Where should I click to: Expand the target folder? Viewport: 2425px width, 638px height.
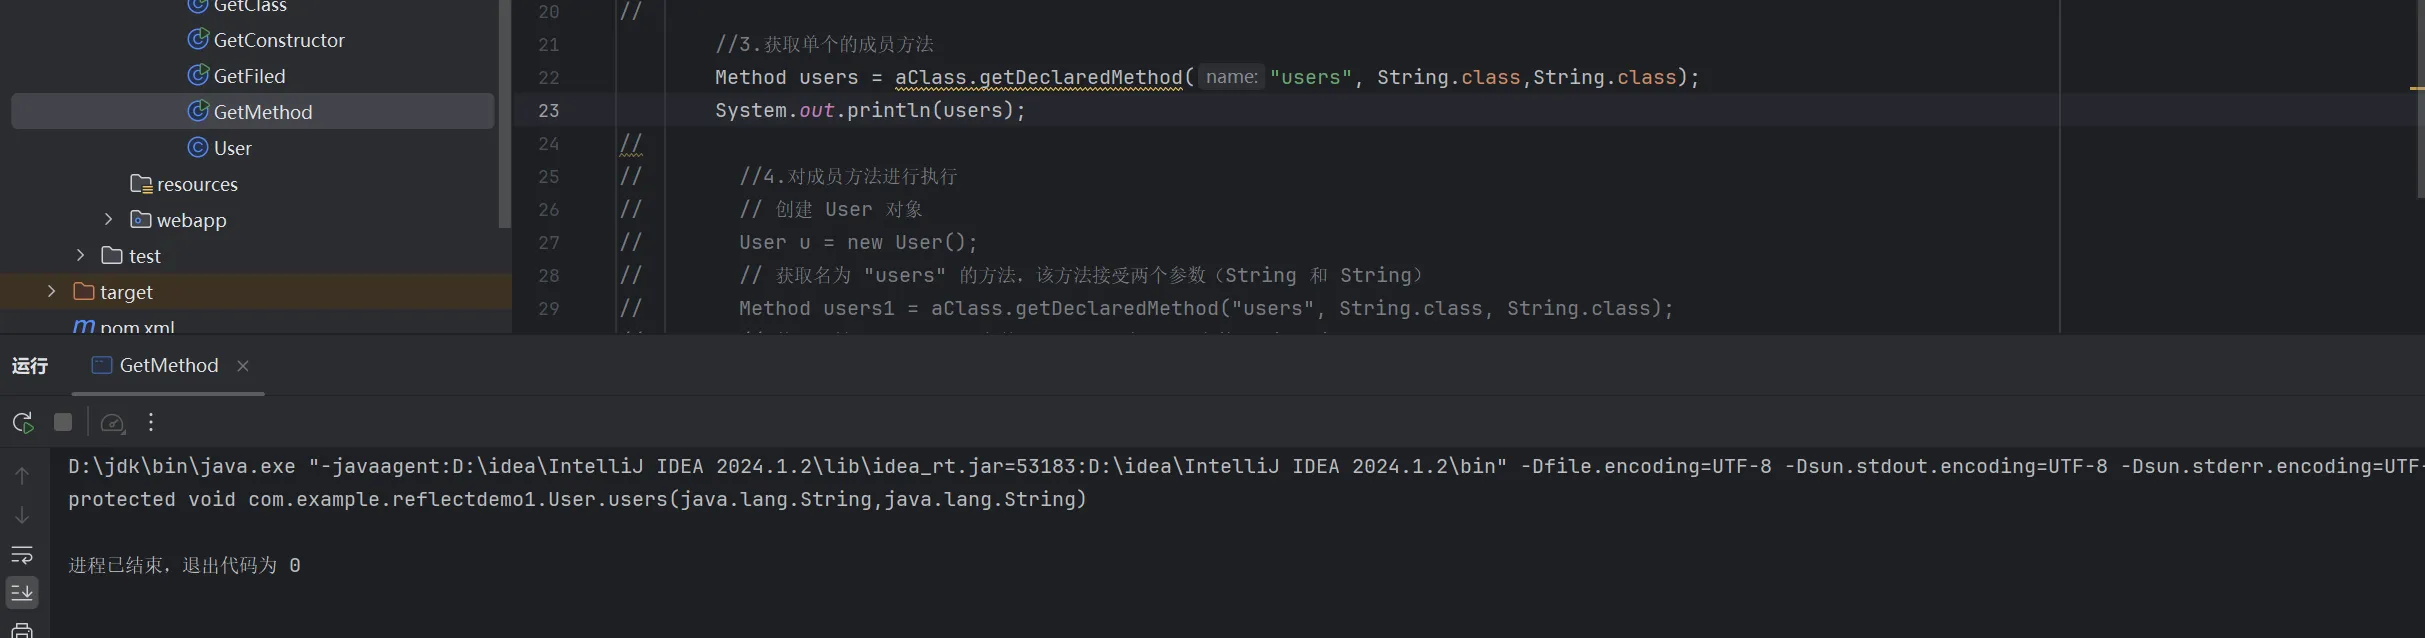52,291
